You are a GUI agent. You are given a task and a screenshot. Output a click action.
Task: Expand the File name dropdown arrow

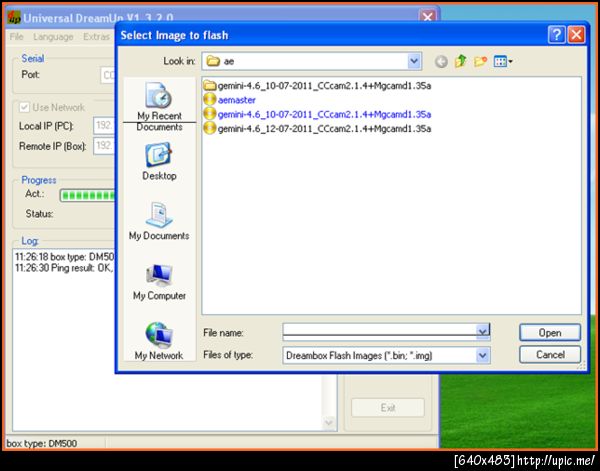pyautogui.click(x=483, y=331)
